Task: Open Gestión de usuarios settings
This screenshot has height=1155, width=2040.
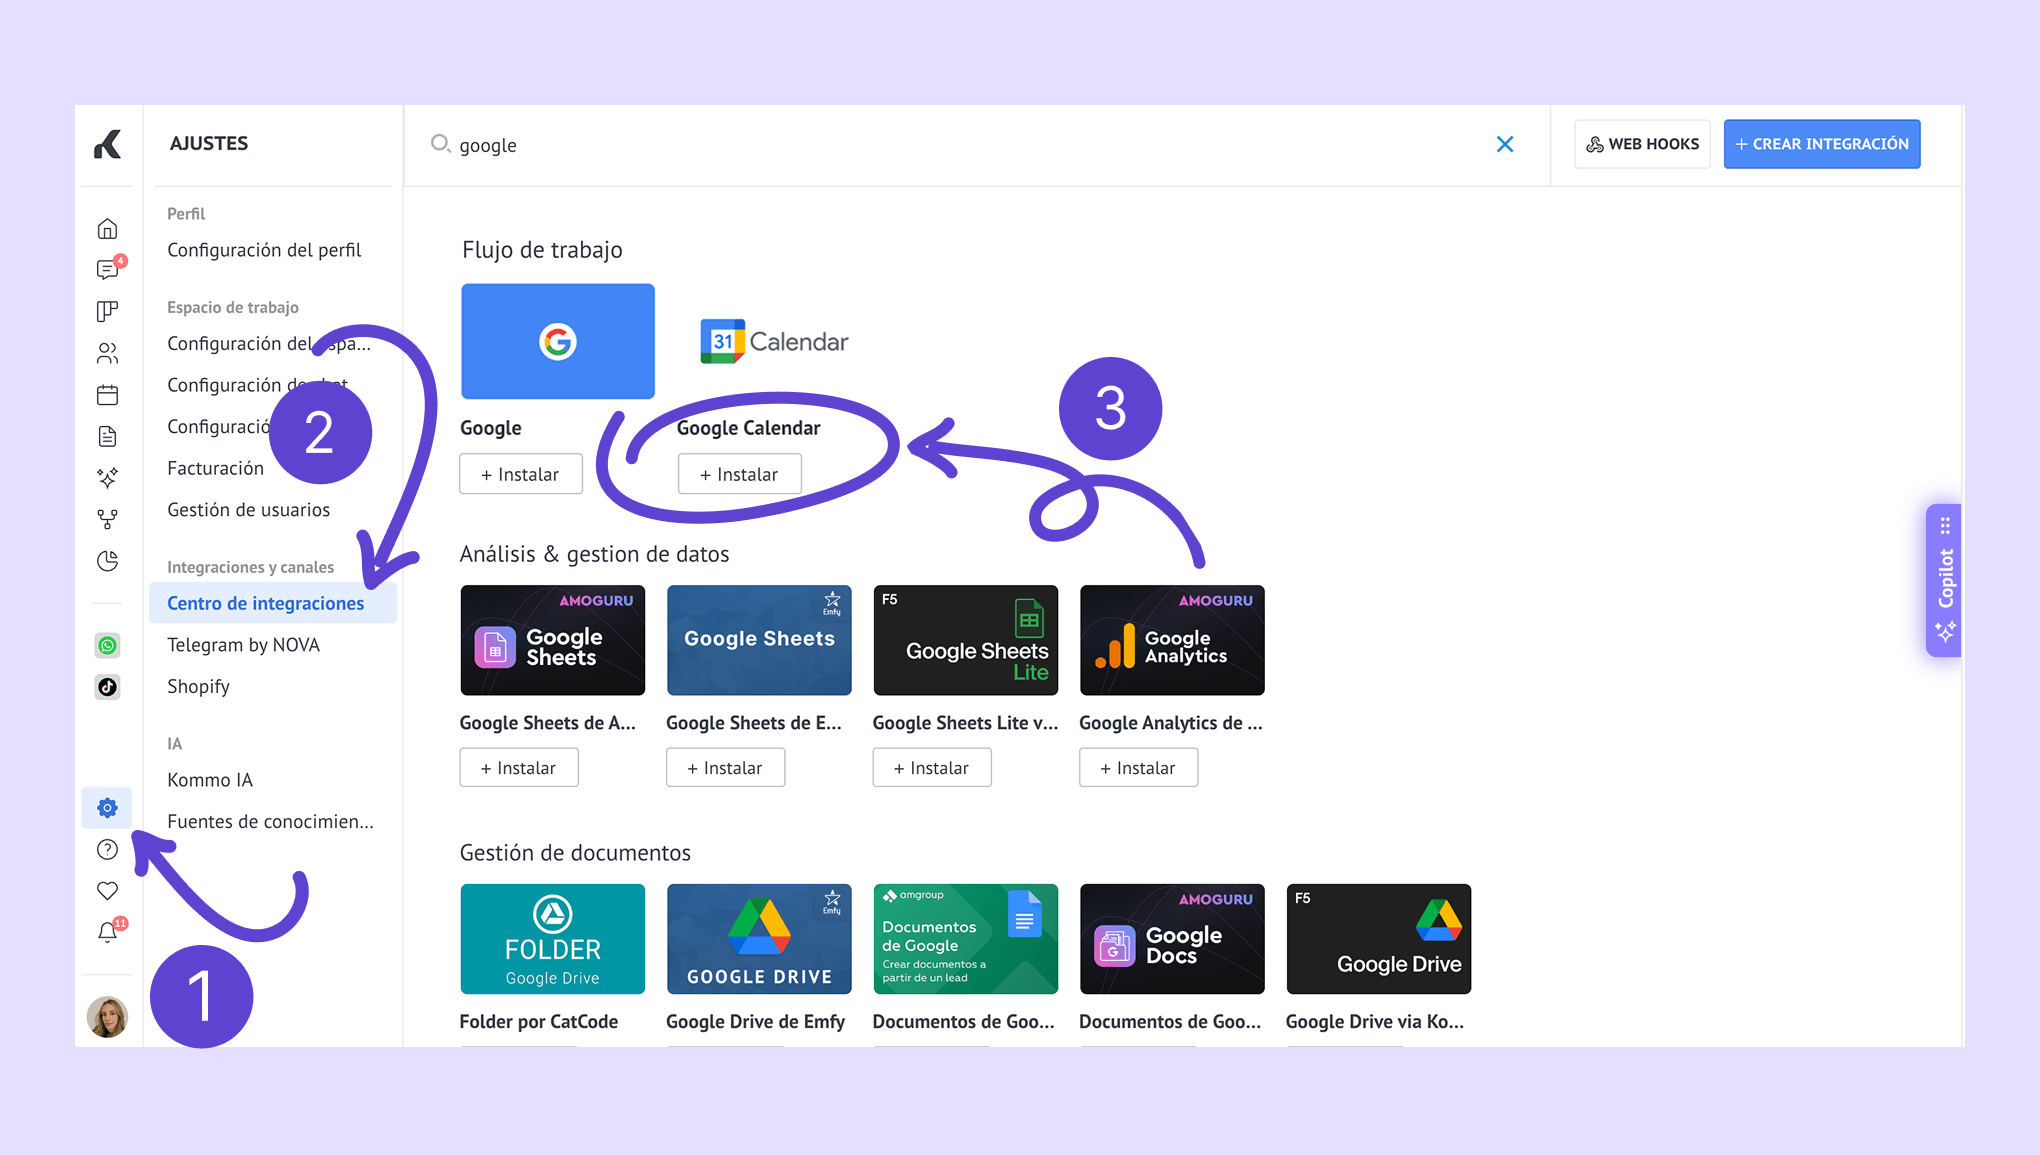Action: click(248, 510)
